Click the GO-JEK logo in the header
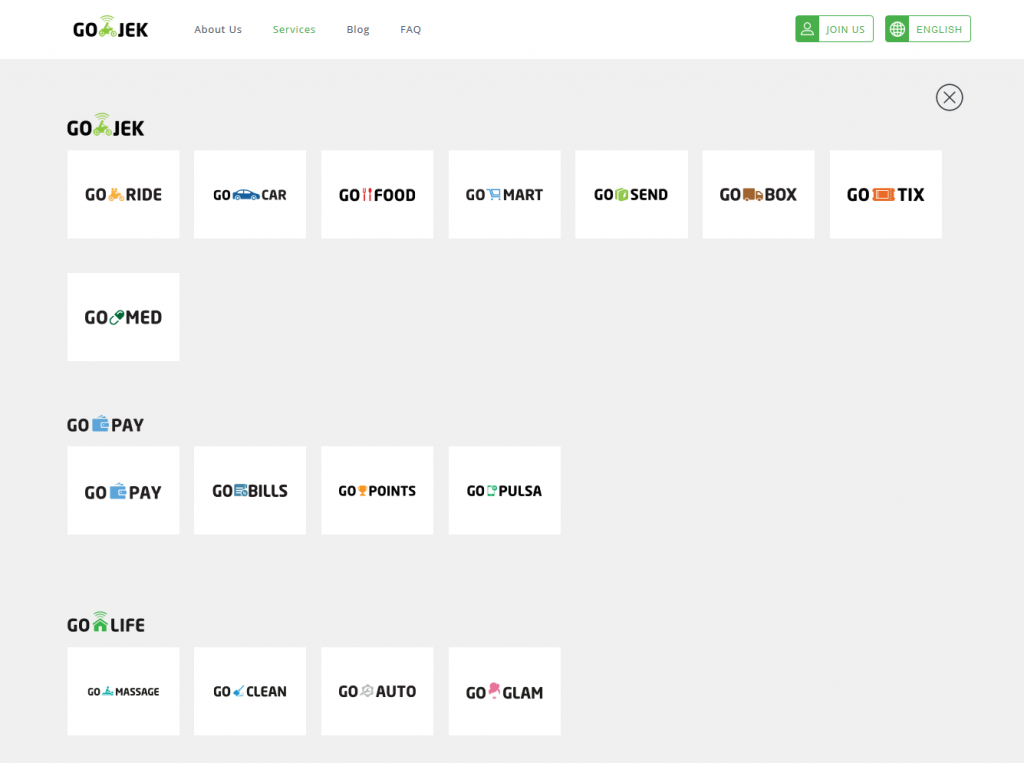 (110, 29)
